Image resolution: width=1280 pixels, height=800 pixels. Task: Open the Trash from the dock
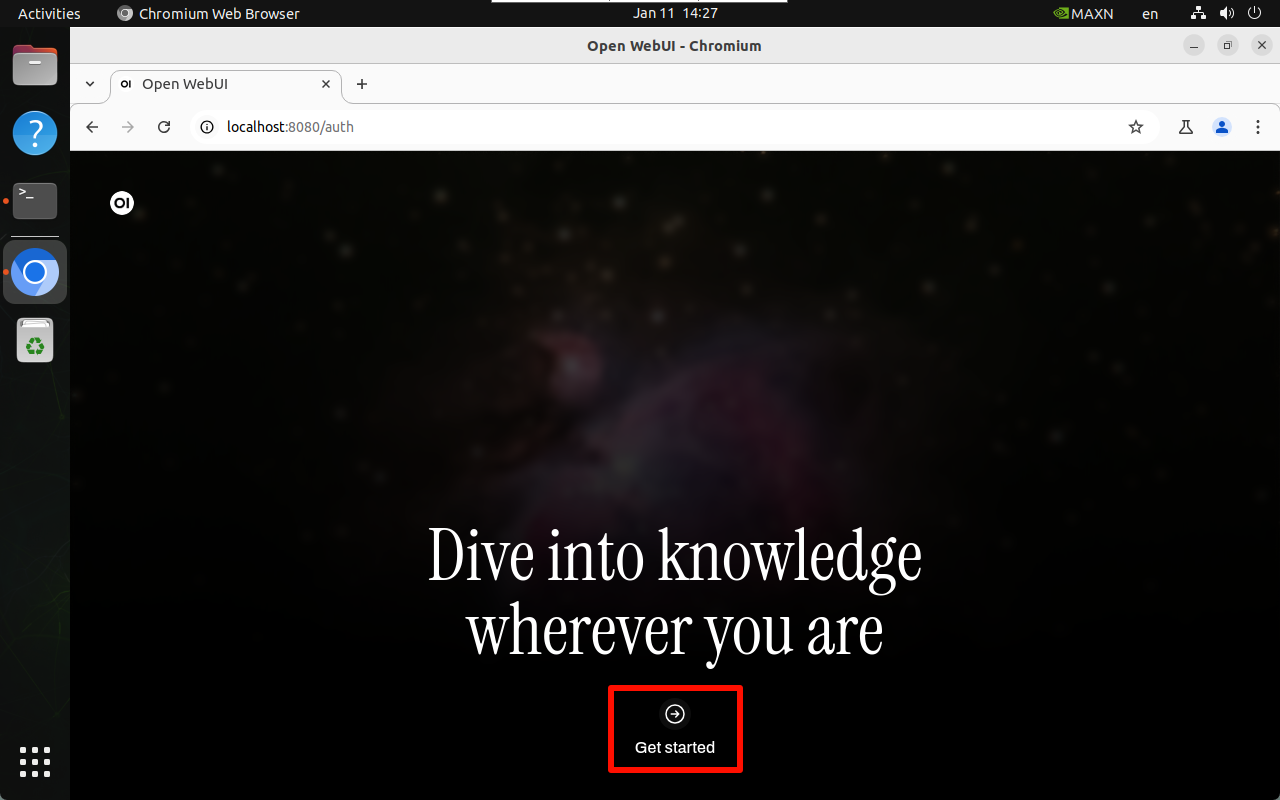(x=34, y=340)
